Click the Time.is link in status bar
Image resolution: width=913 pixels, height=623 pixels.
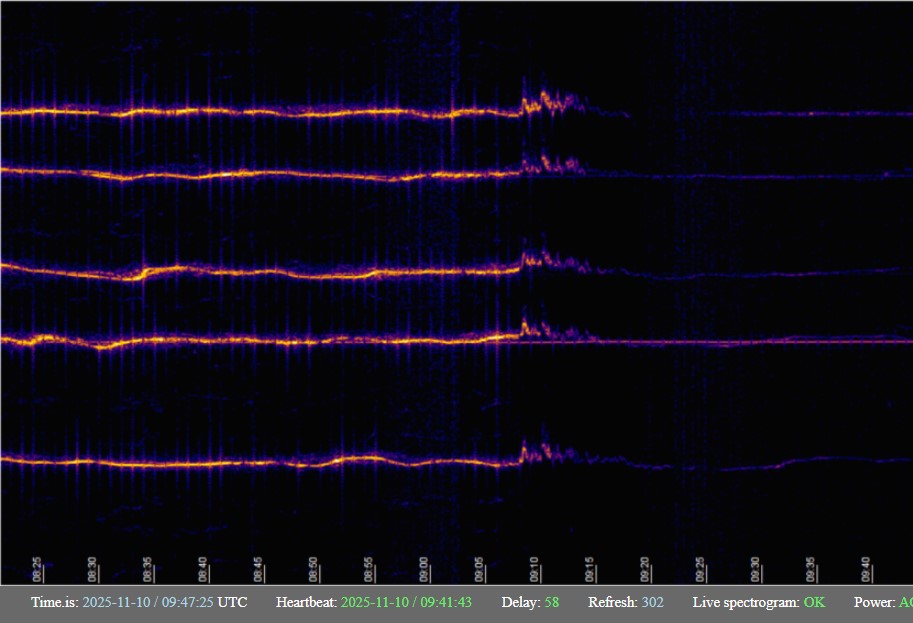click(54, 603)
